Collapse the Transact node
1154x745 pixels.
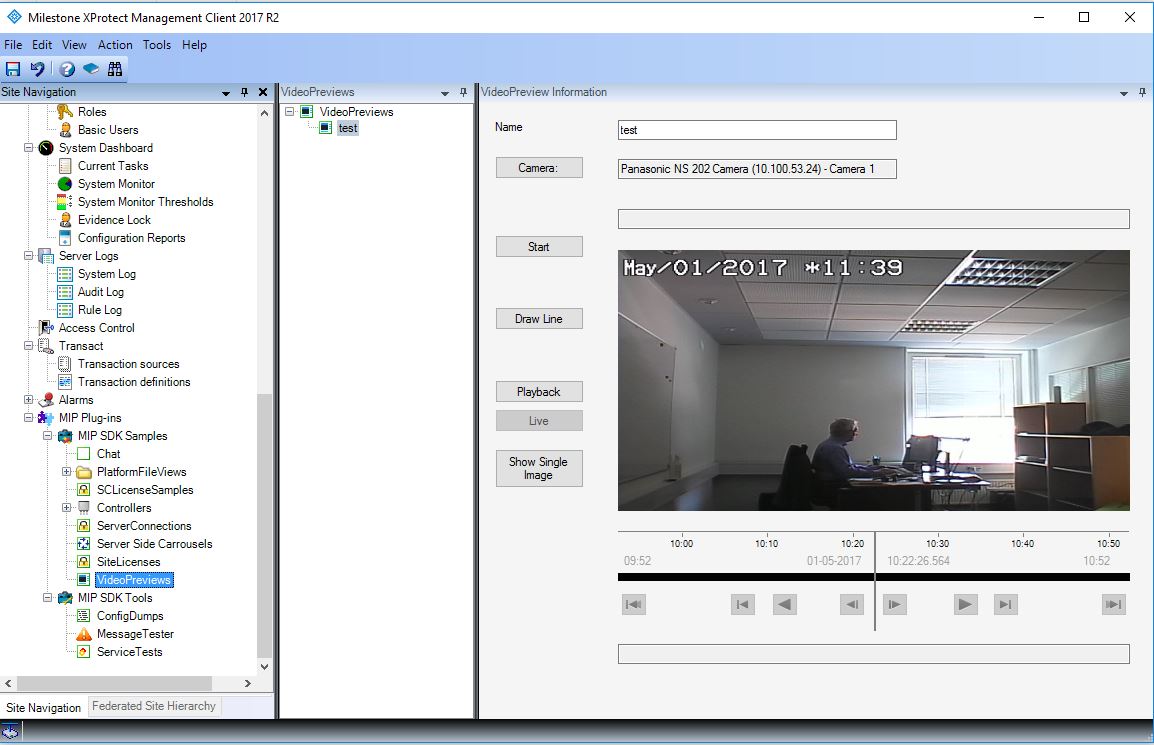(x=28, y=346)
